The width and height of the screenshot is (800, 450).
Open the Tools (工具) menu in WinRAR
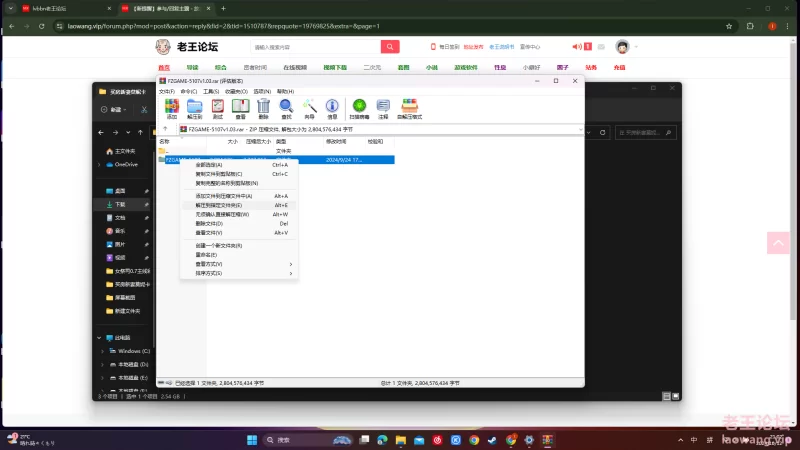pos(211,91)
